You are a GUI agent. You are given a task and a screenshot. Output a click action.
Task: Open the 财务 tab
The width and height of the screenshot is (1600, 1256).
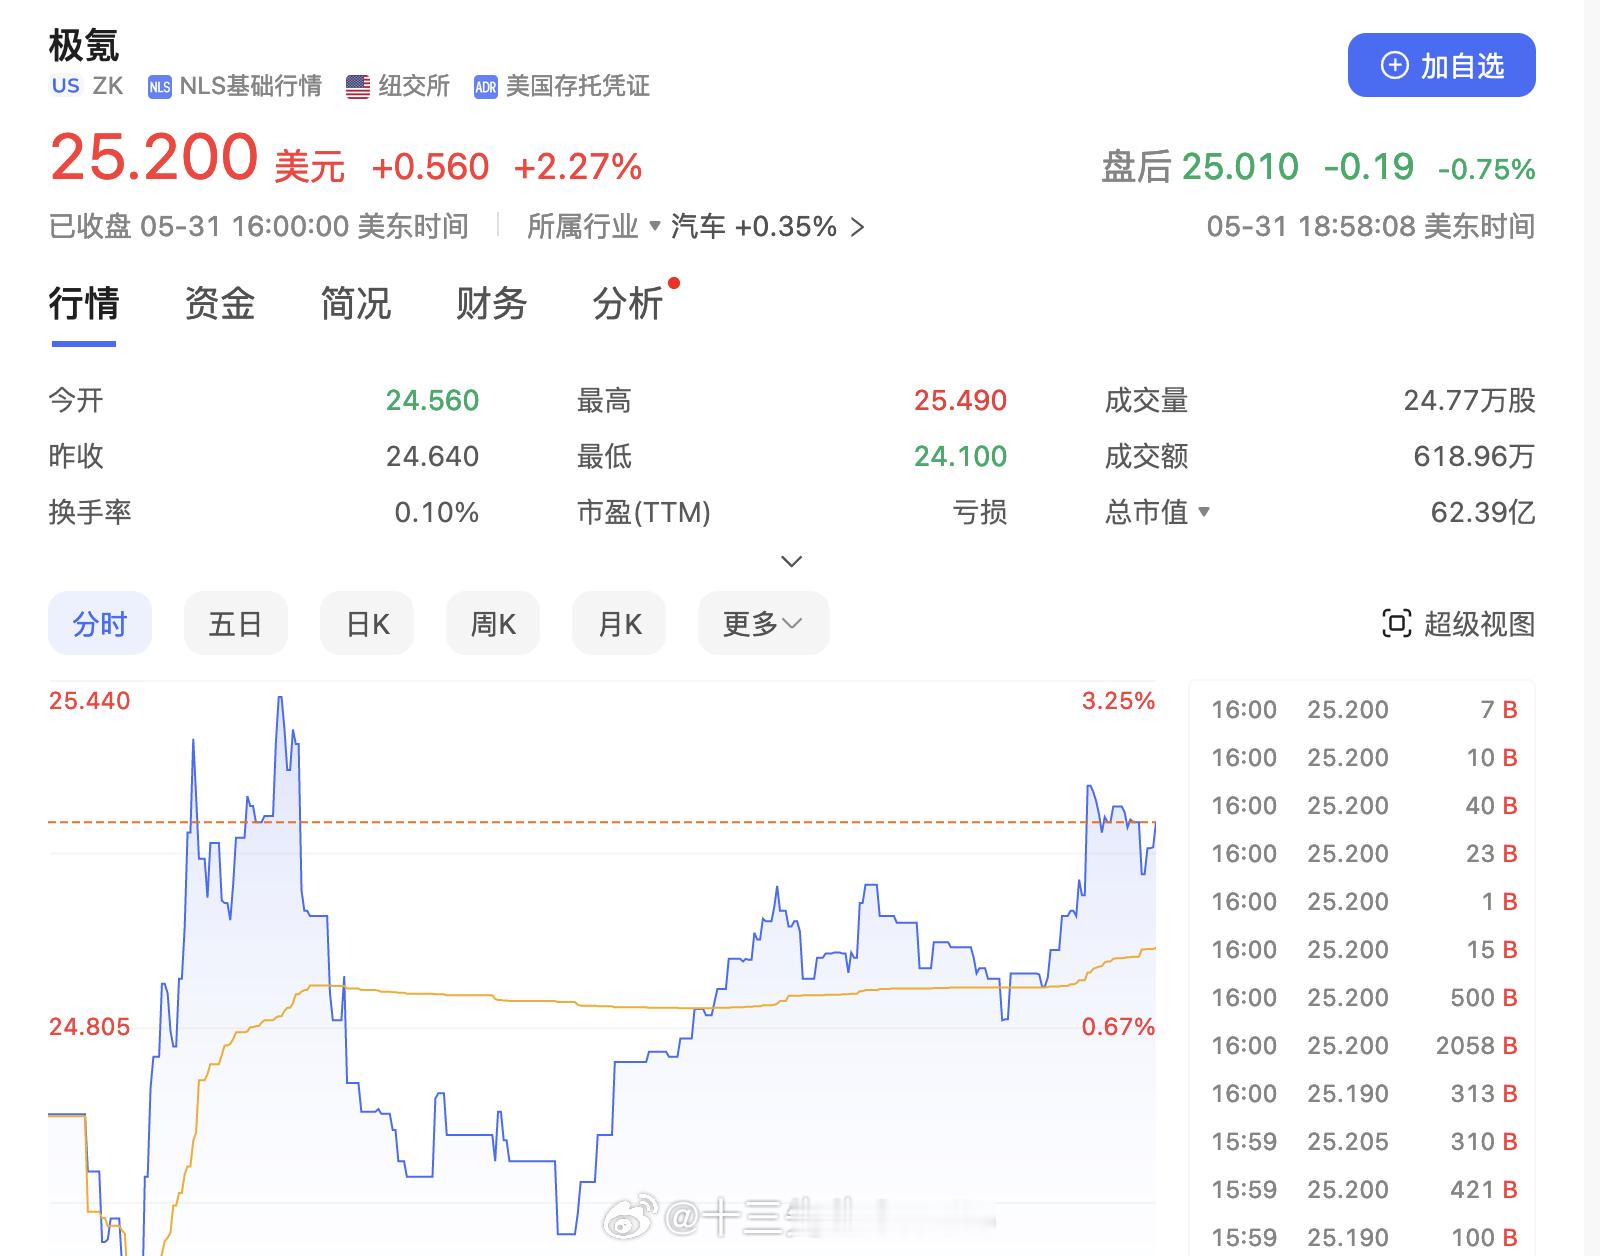click(x=492, y=304)
